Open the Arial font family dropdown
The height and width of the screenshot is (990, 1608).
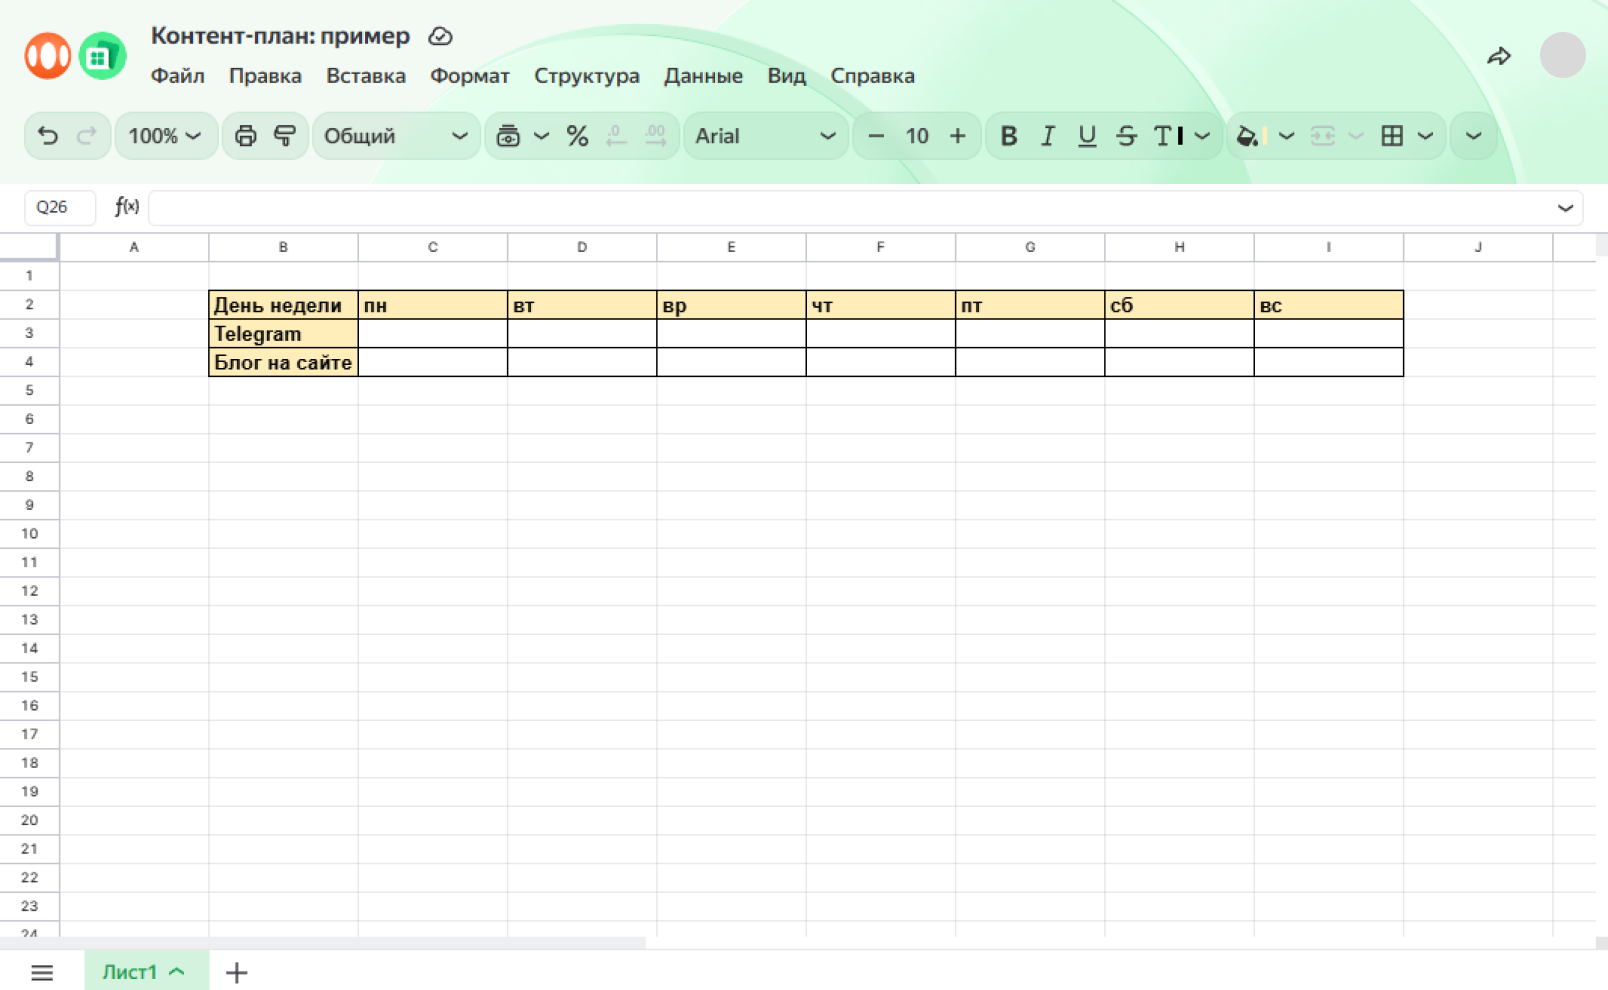[766, 136]
